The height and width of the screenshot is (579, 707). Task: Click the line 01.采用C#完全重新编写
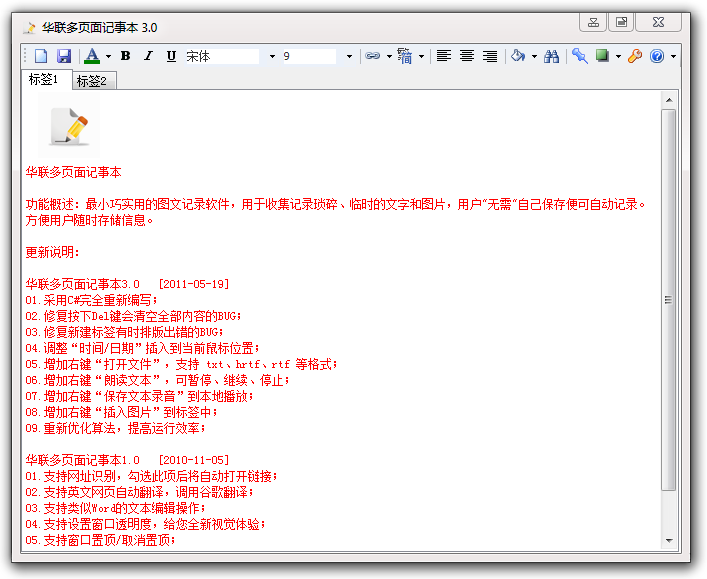click(x=92, y=300)
